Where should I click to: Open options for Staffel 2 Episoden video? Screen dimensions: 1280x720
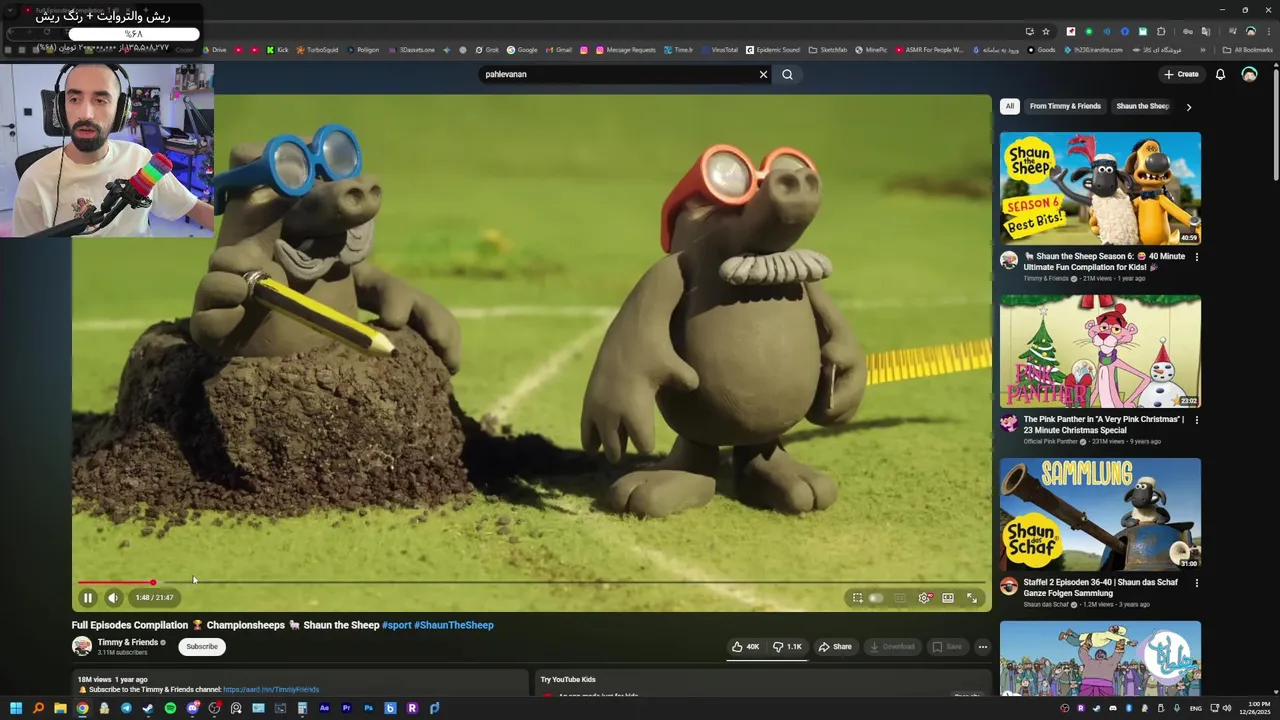(x=1196, y=583)
